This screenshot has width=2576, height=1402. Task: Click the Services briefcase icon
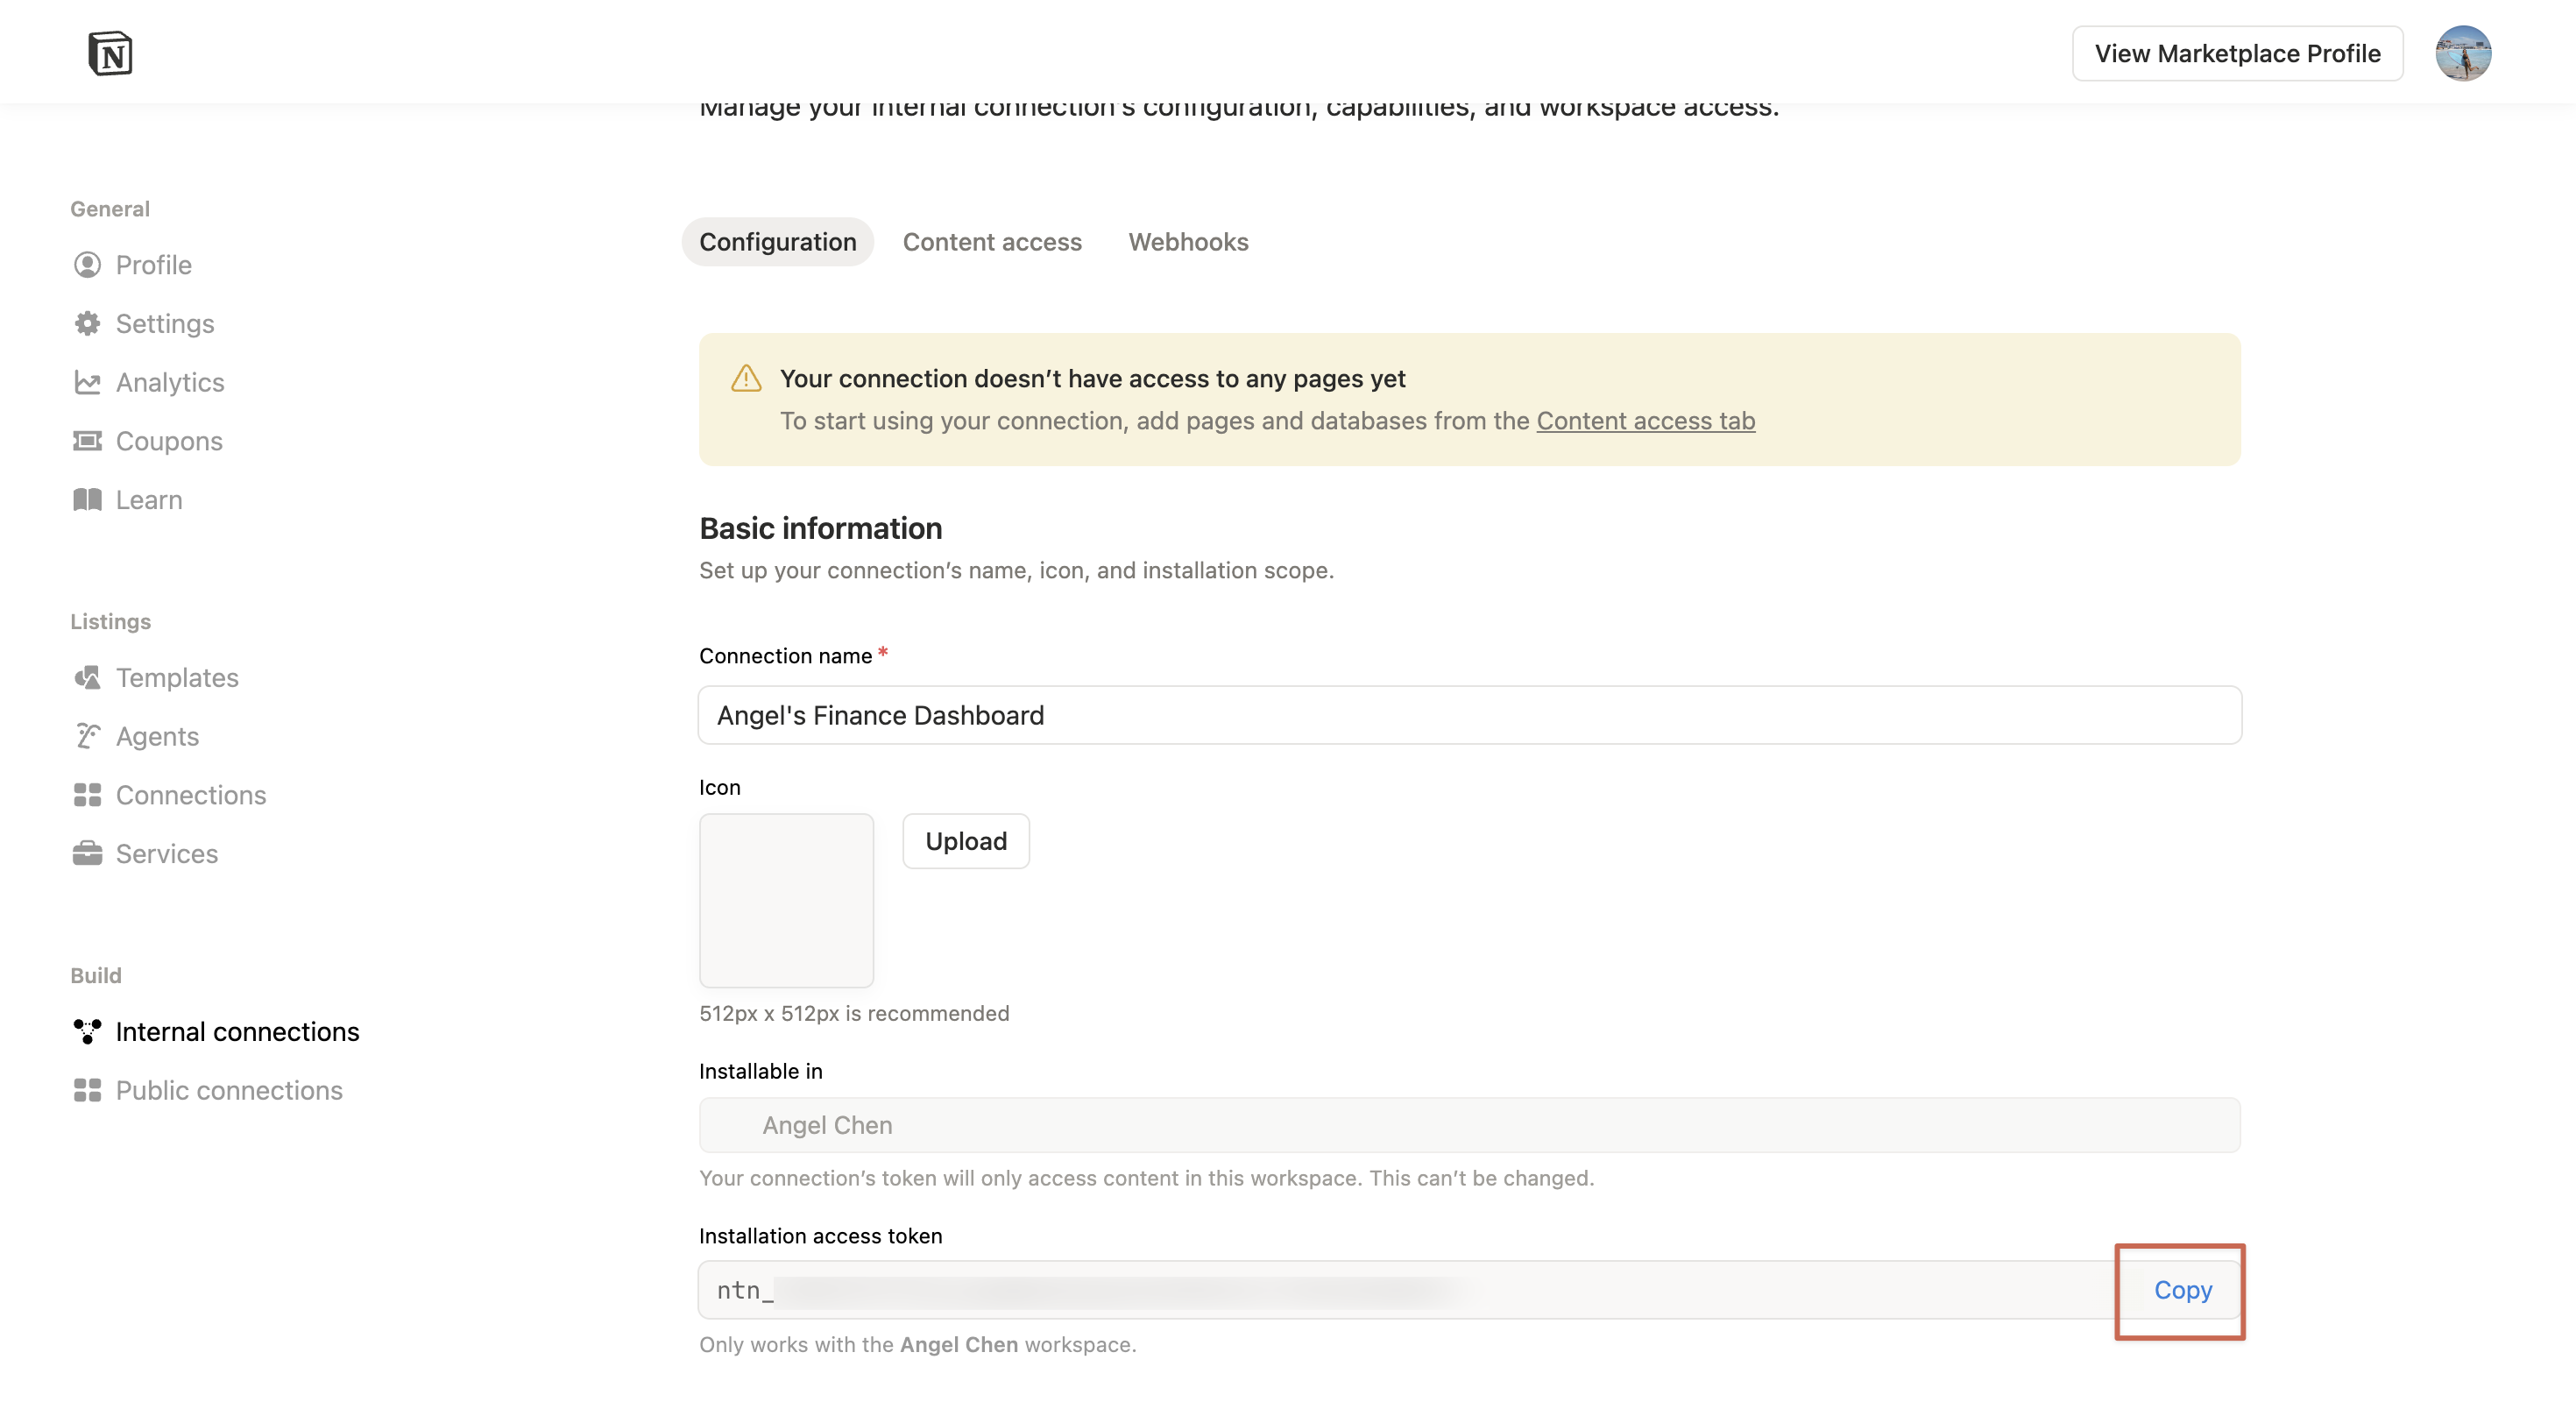point(87,854)
